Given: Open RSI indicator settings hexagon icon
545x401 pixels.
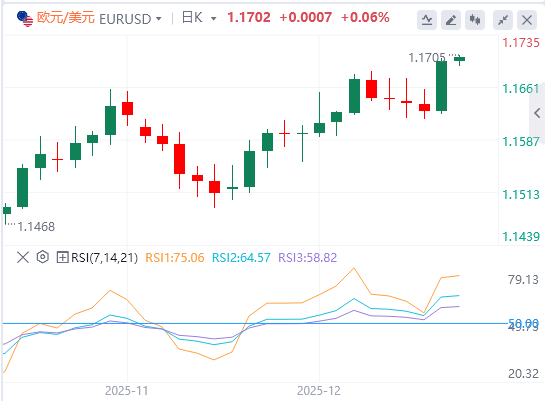Looking at the screenshot, I should tap(43, 257).
